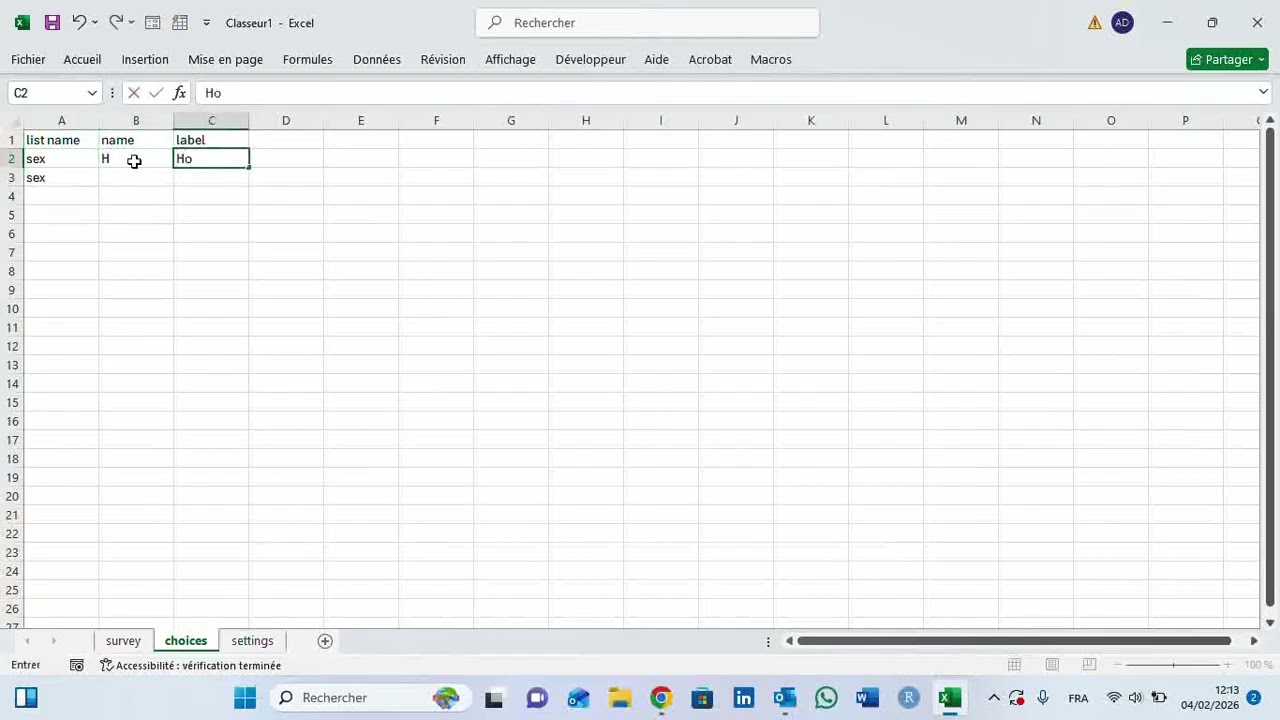Add a new sheet with the plus button
This screenshot has height=720, width=1280.
(325, 641)
